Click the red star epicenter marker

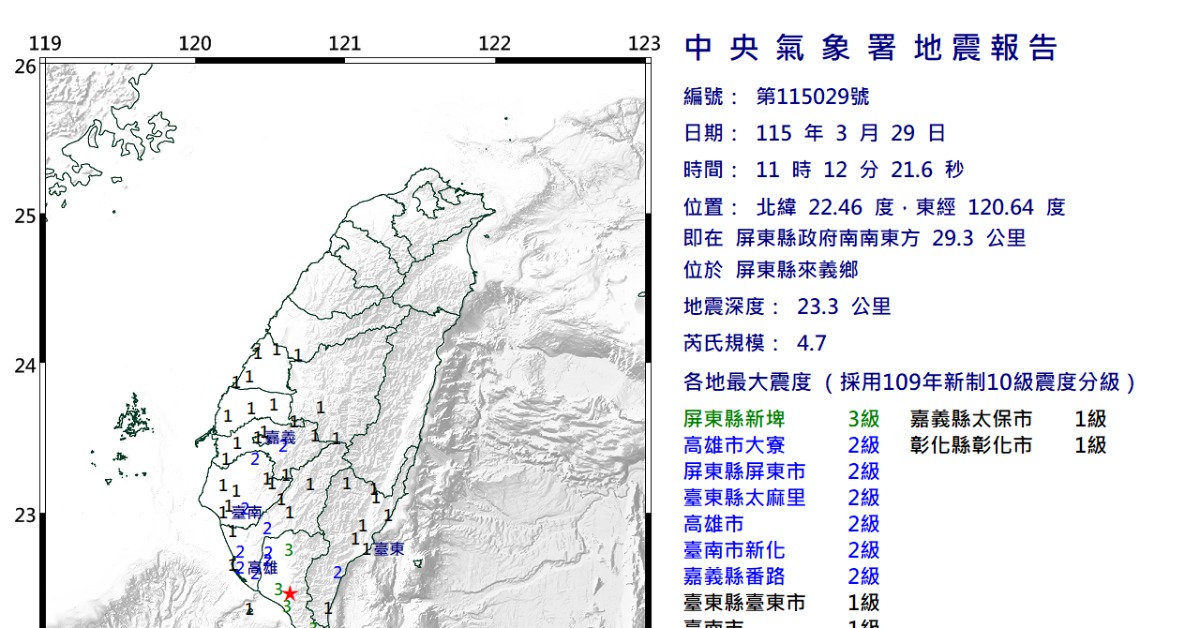290,593
